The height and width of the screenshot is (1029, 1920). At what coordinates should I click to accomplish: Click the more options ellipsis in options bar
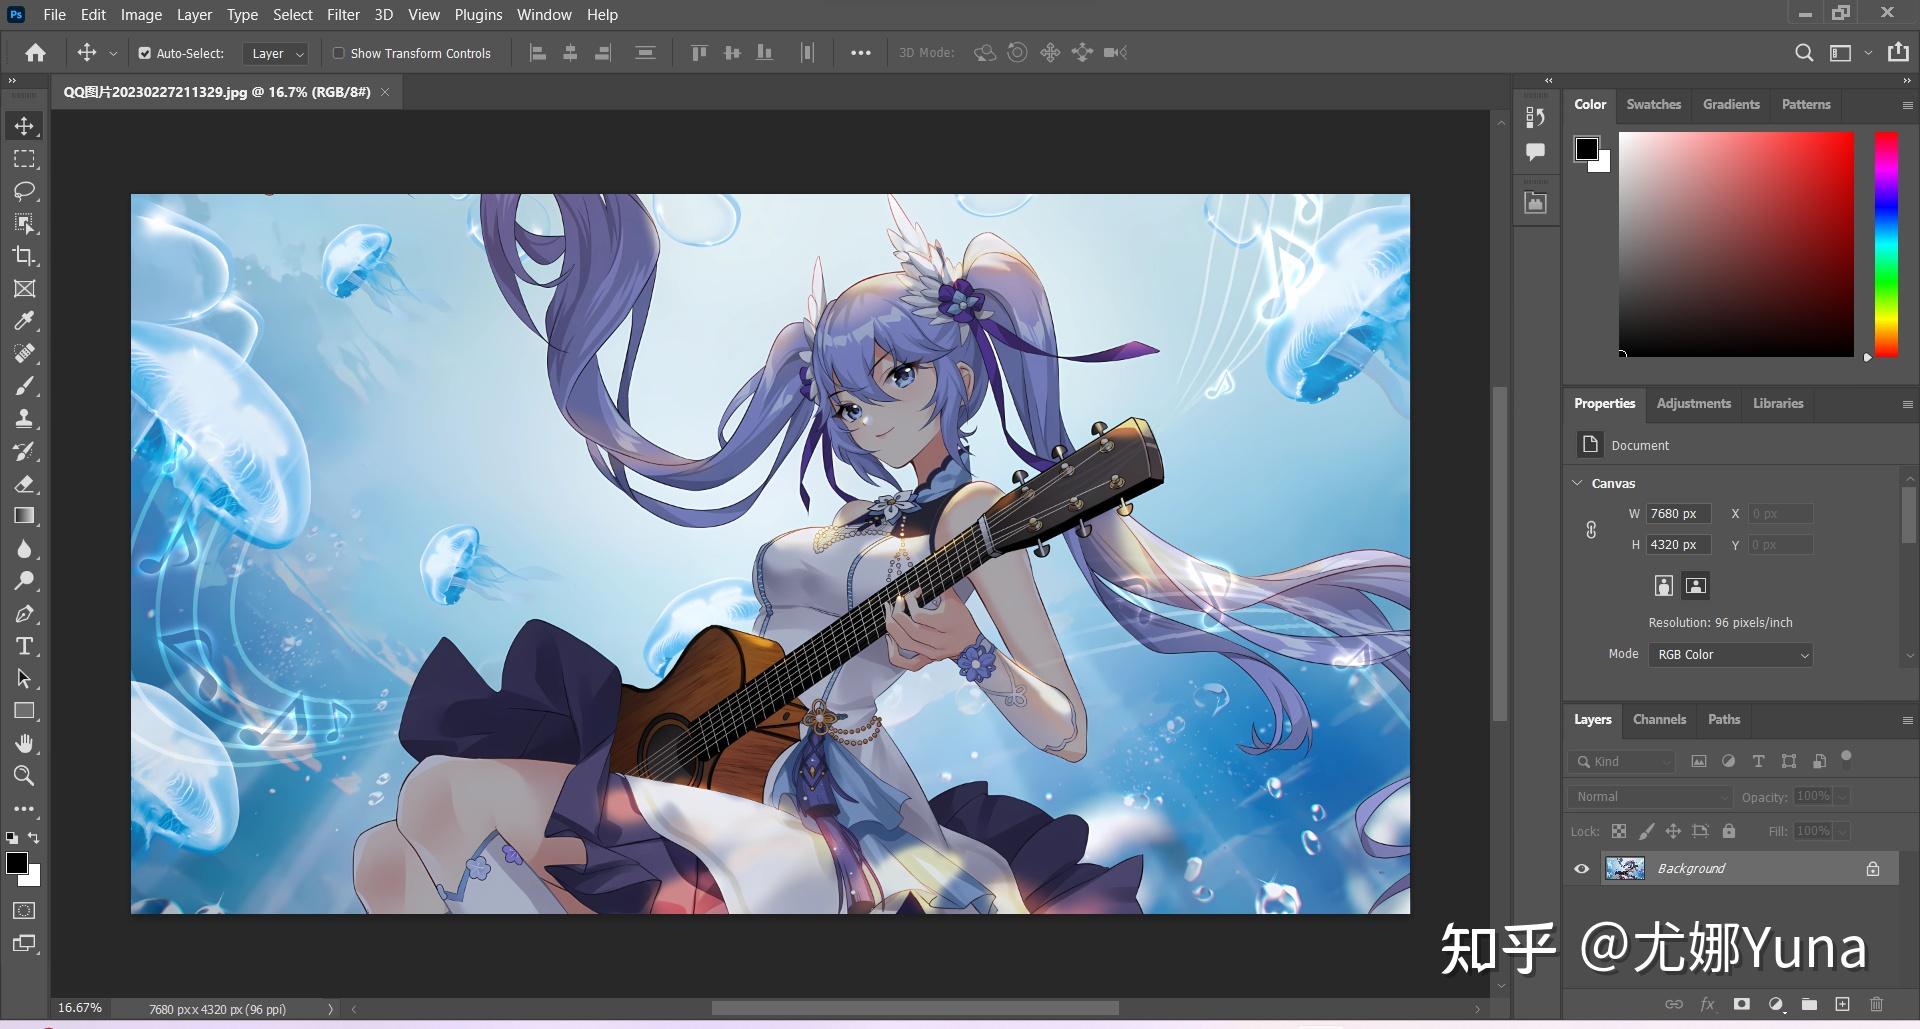(861, 53)
